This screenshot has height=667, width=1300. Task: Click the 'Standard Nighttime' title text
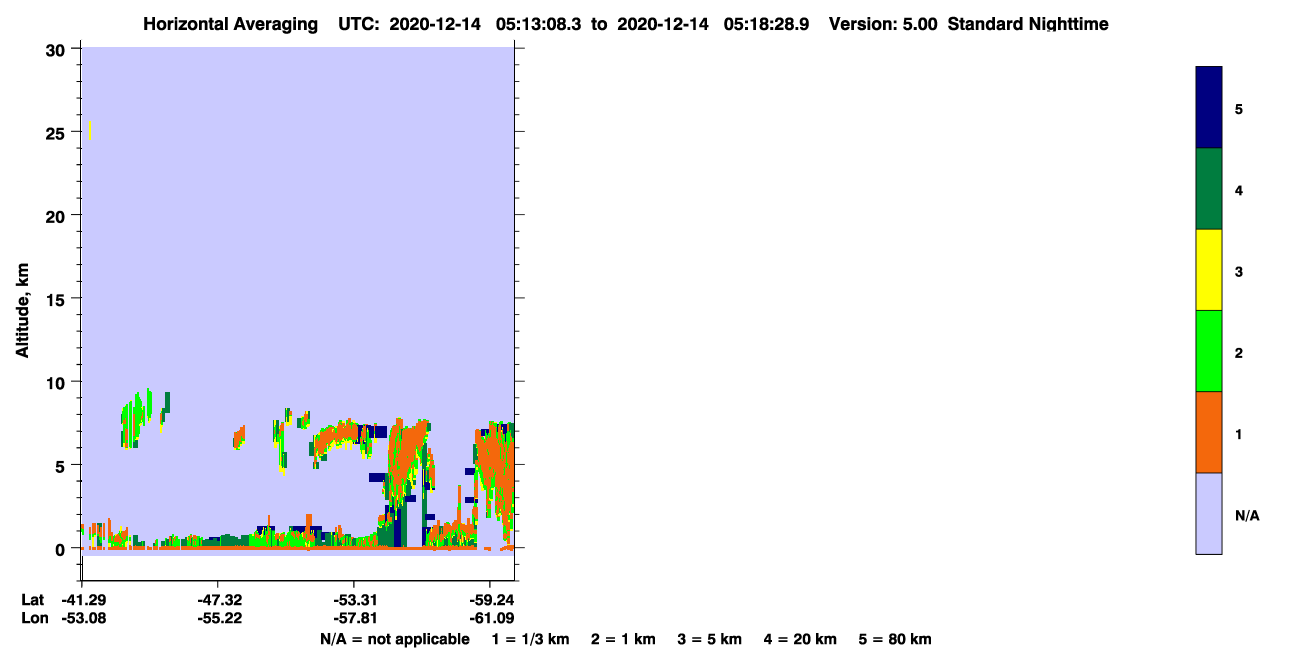pyautogui.click(x=1028, y=24)
